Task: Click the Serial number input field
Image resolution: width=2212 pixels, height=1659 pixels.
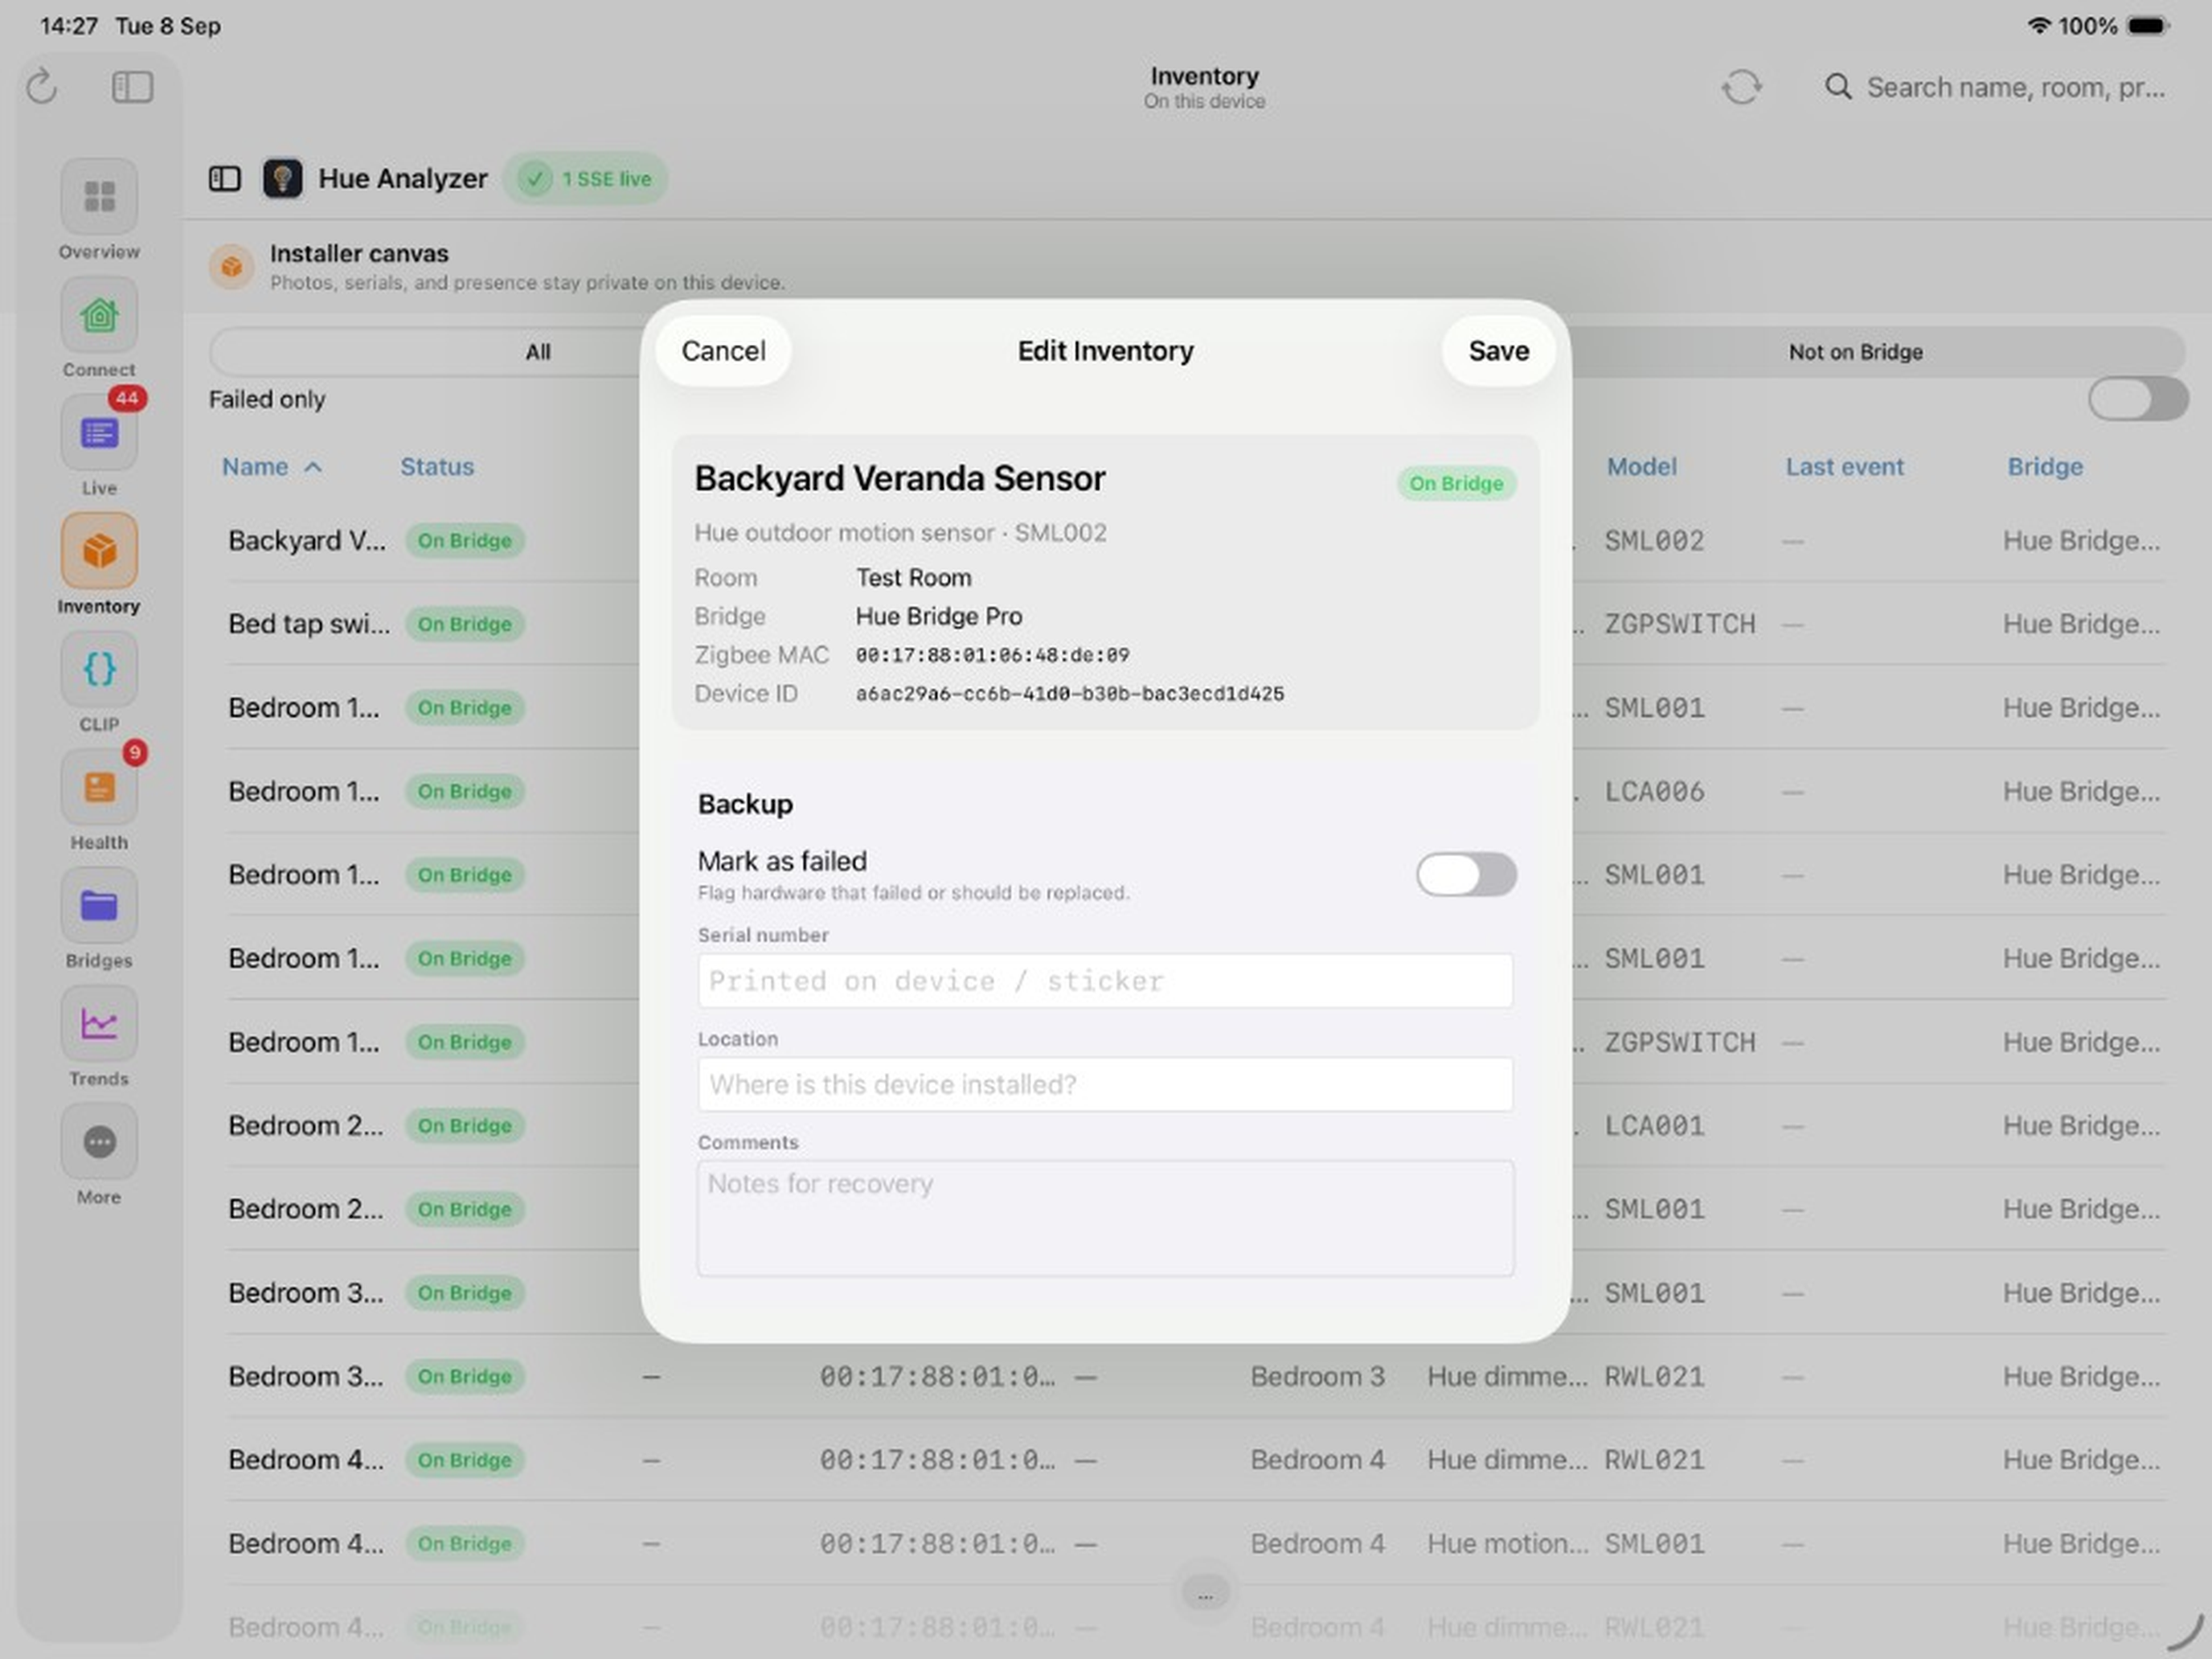Action: (1105, 981)
